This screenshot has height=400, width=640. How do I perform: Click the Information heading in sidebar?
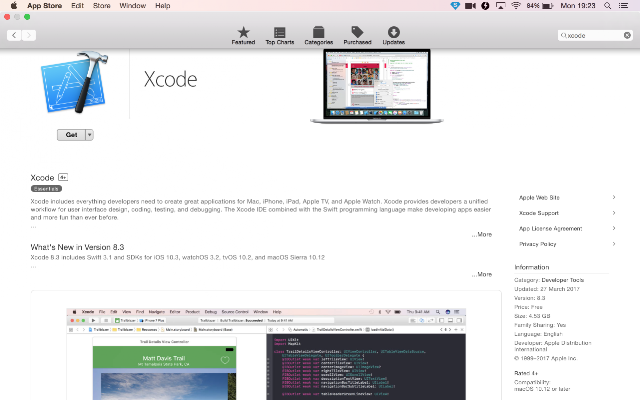coord(531,267)
